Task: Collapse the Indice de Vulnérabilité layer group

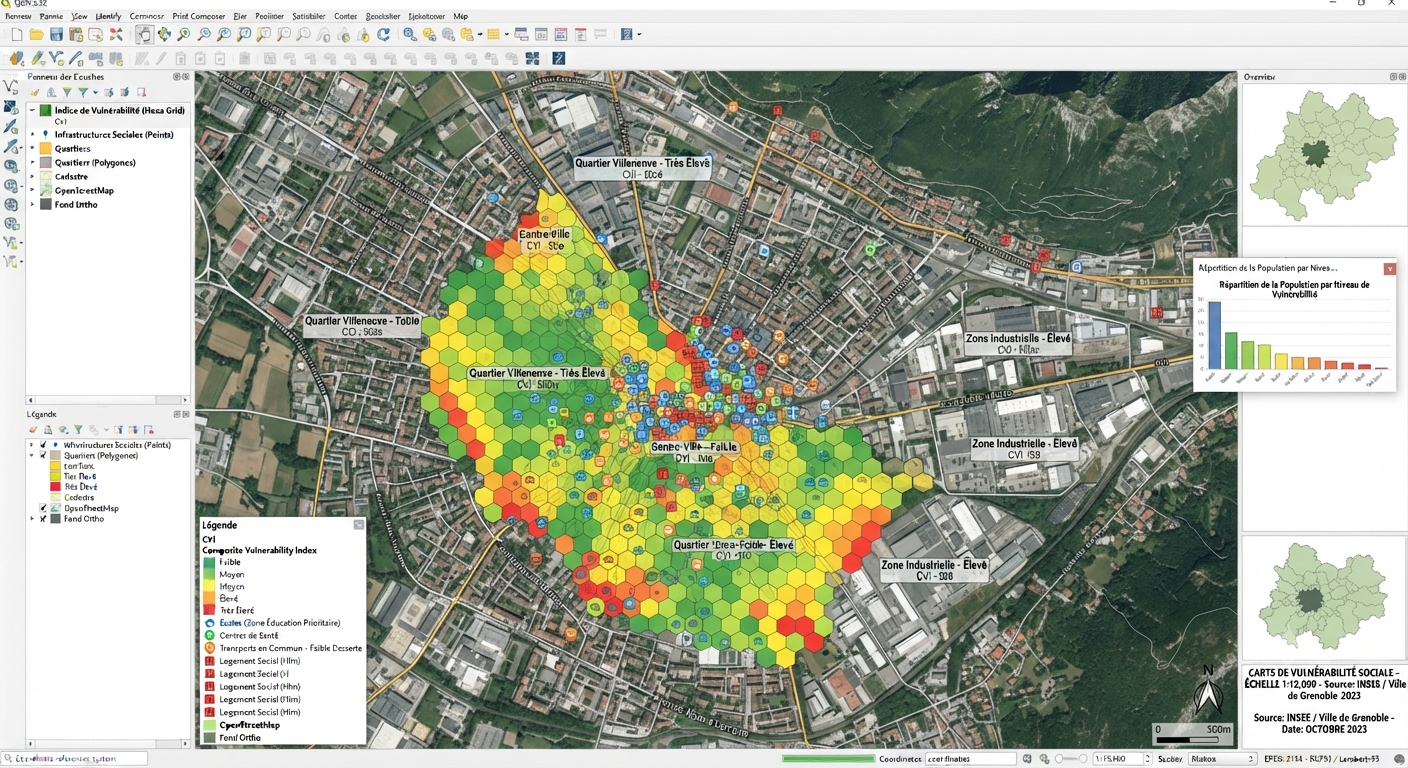Action: click(32, 110)
